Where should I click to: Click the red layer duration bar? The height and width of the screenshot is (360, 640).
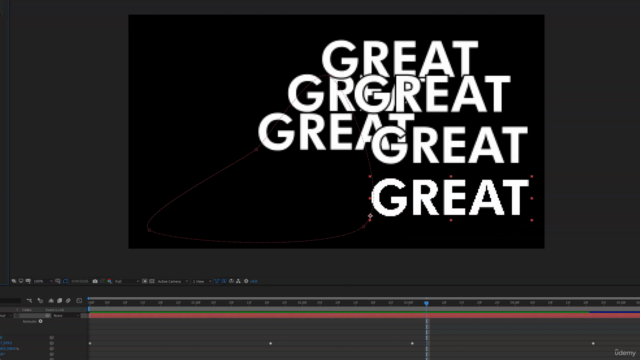coord(364,316)
